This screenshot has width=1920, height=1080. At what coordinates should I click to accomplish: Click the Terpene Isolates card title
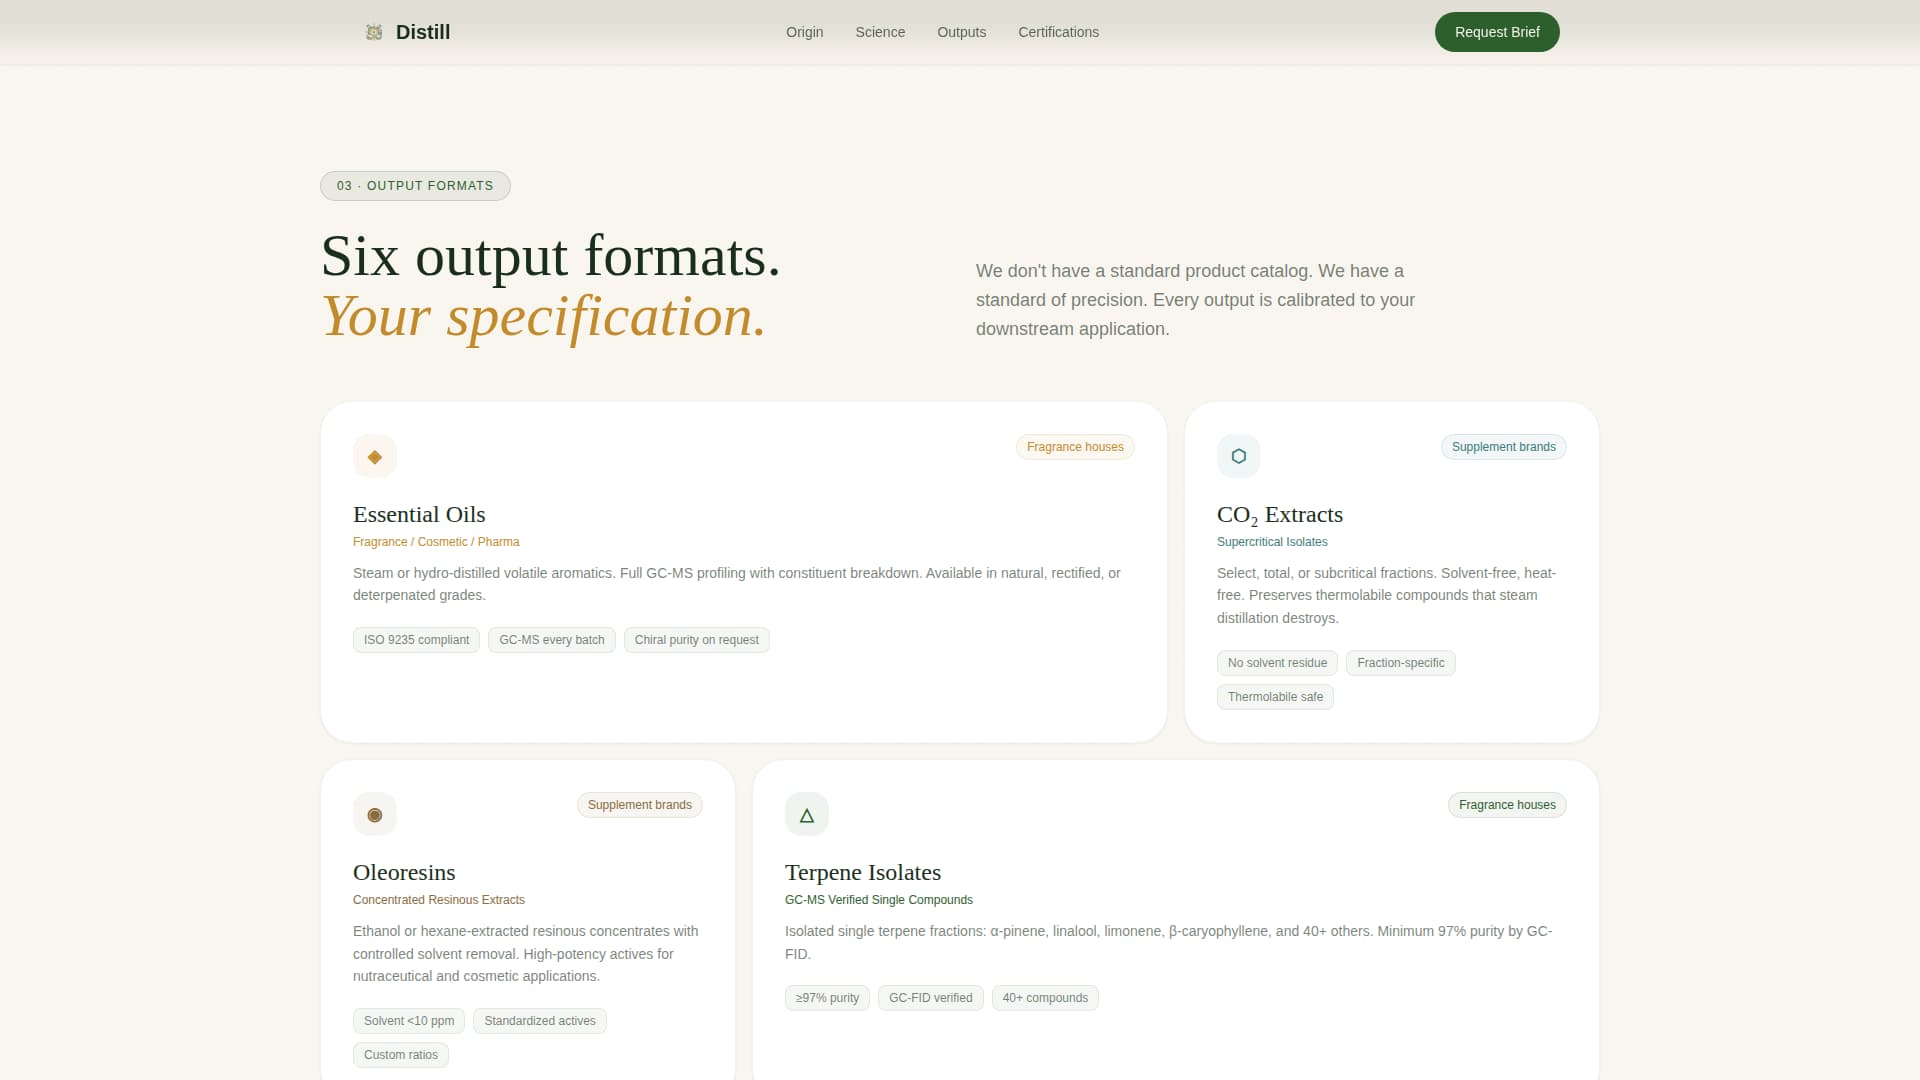pyautogui.click(x=862, y=872)
